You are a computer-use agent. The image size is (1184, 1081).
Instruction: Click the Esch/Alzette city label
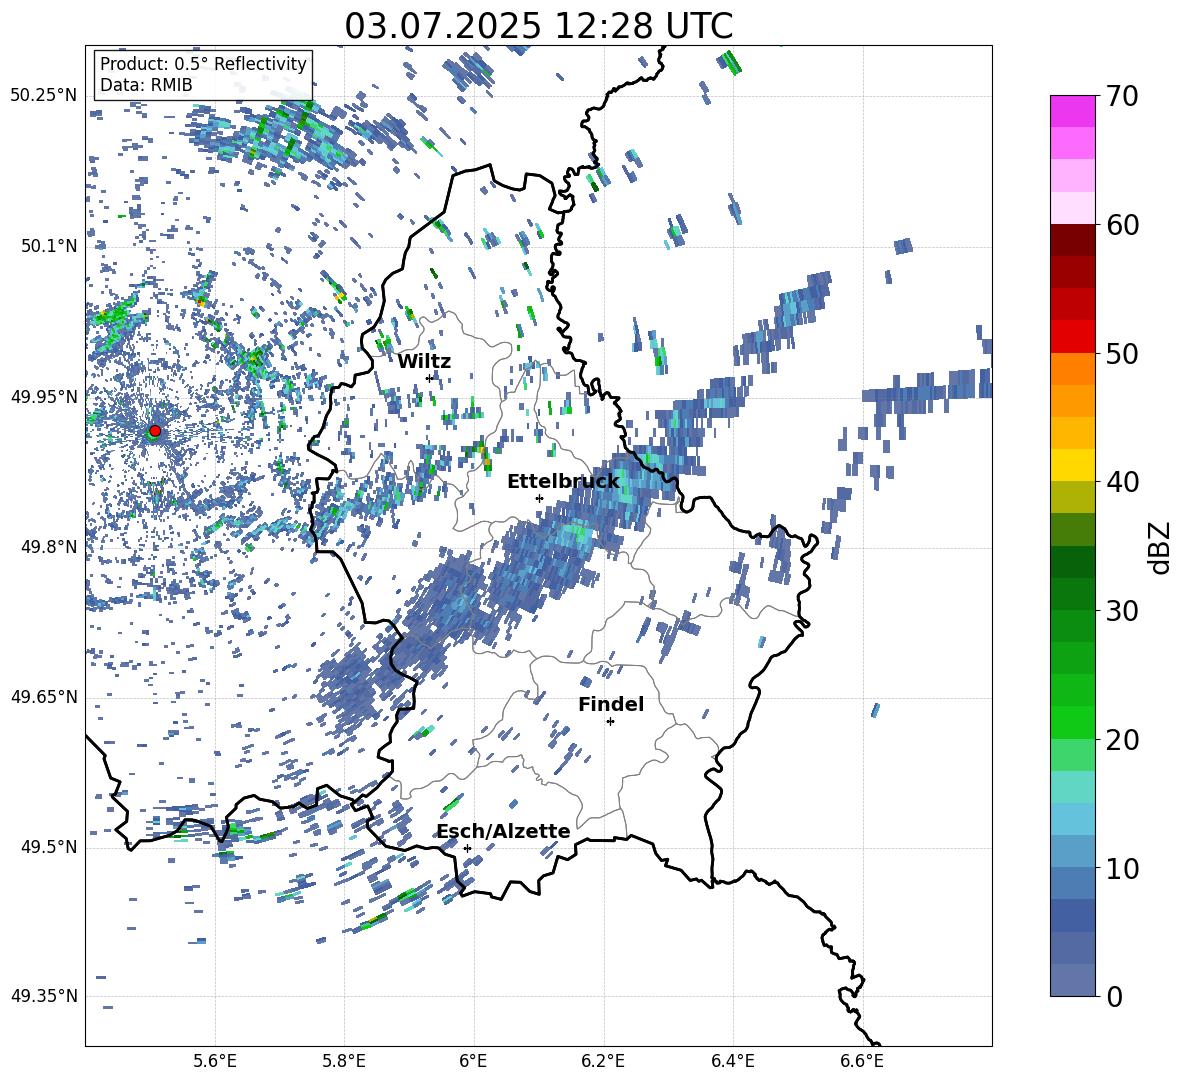click(x=503, y=832)
